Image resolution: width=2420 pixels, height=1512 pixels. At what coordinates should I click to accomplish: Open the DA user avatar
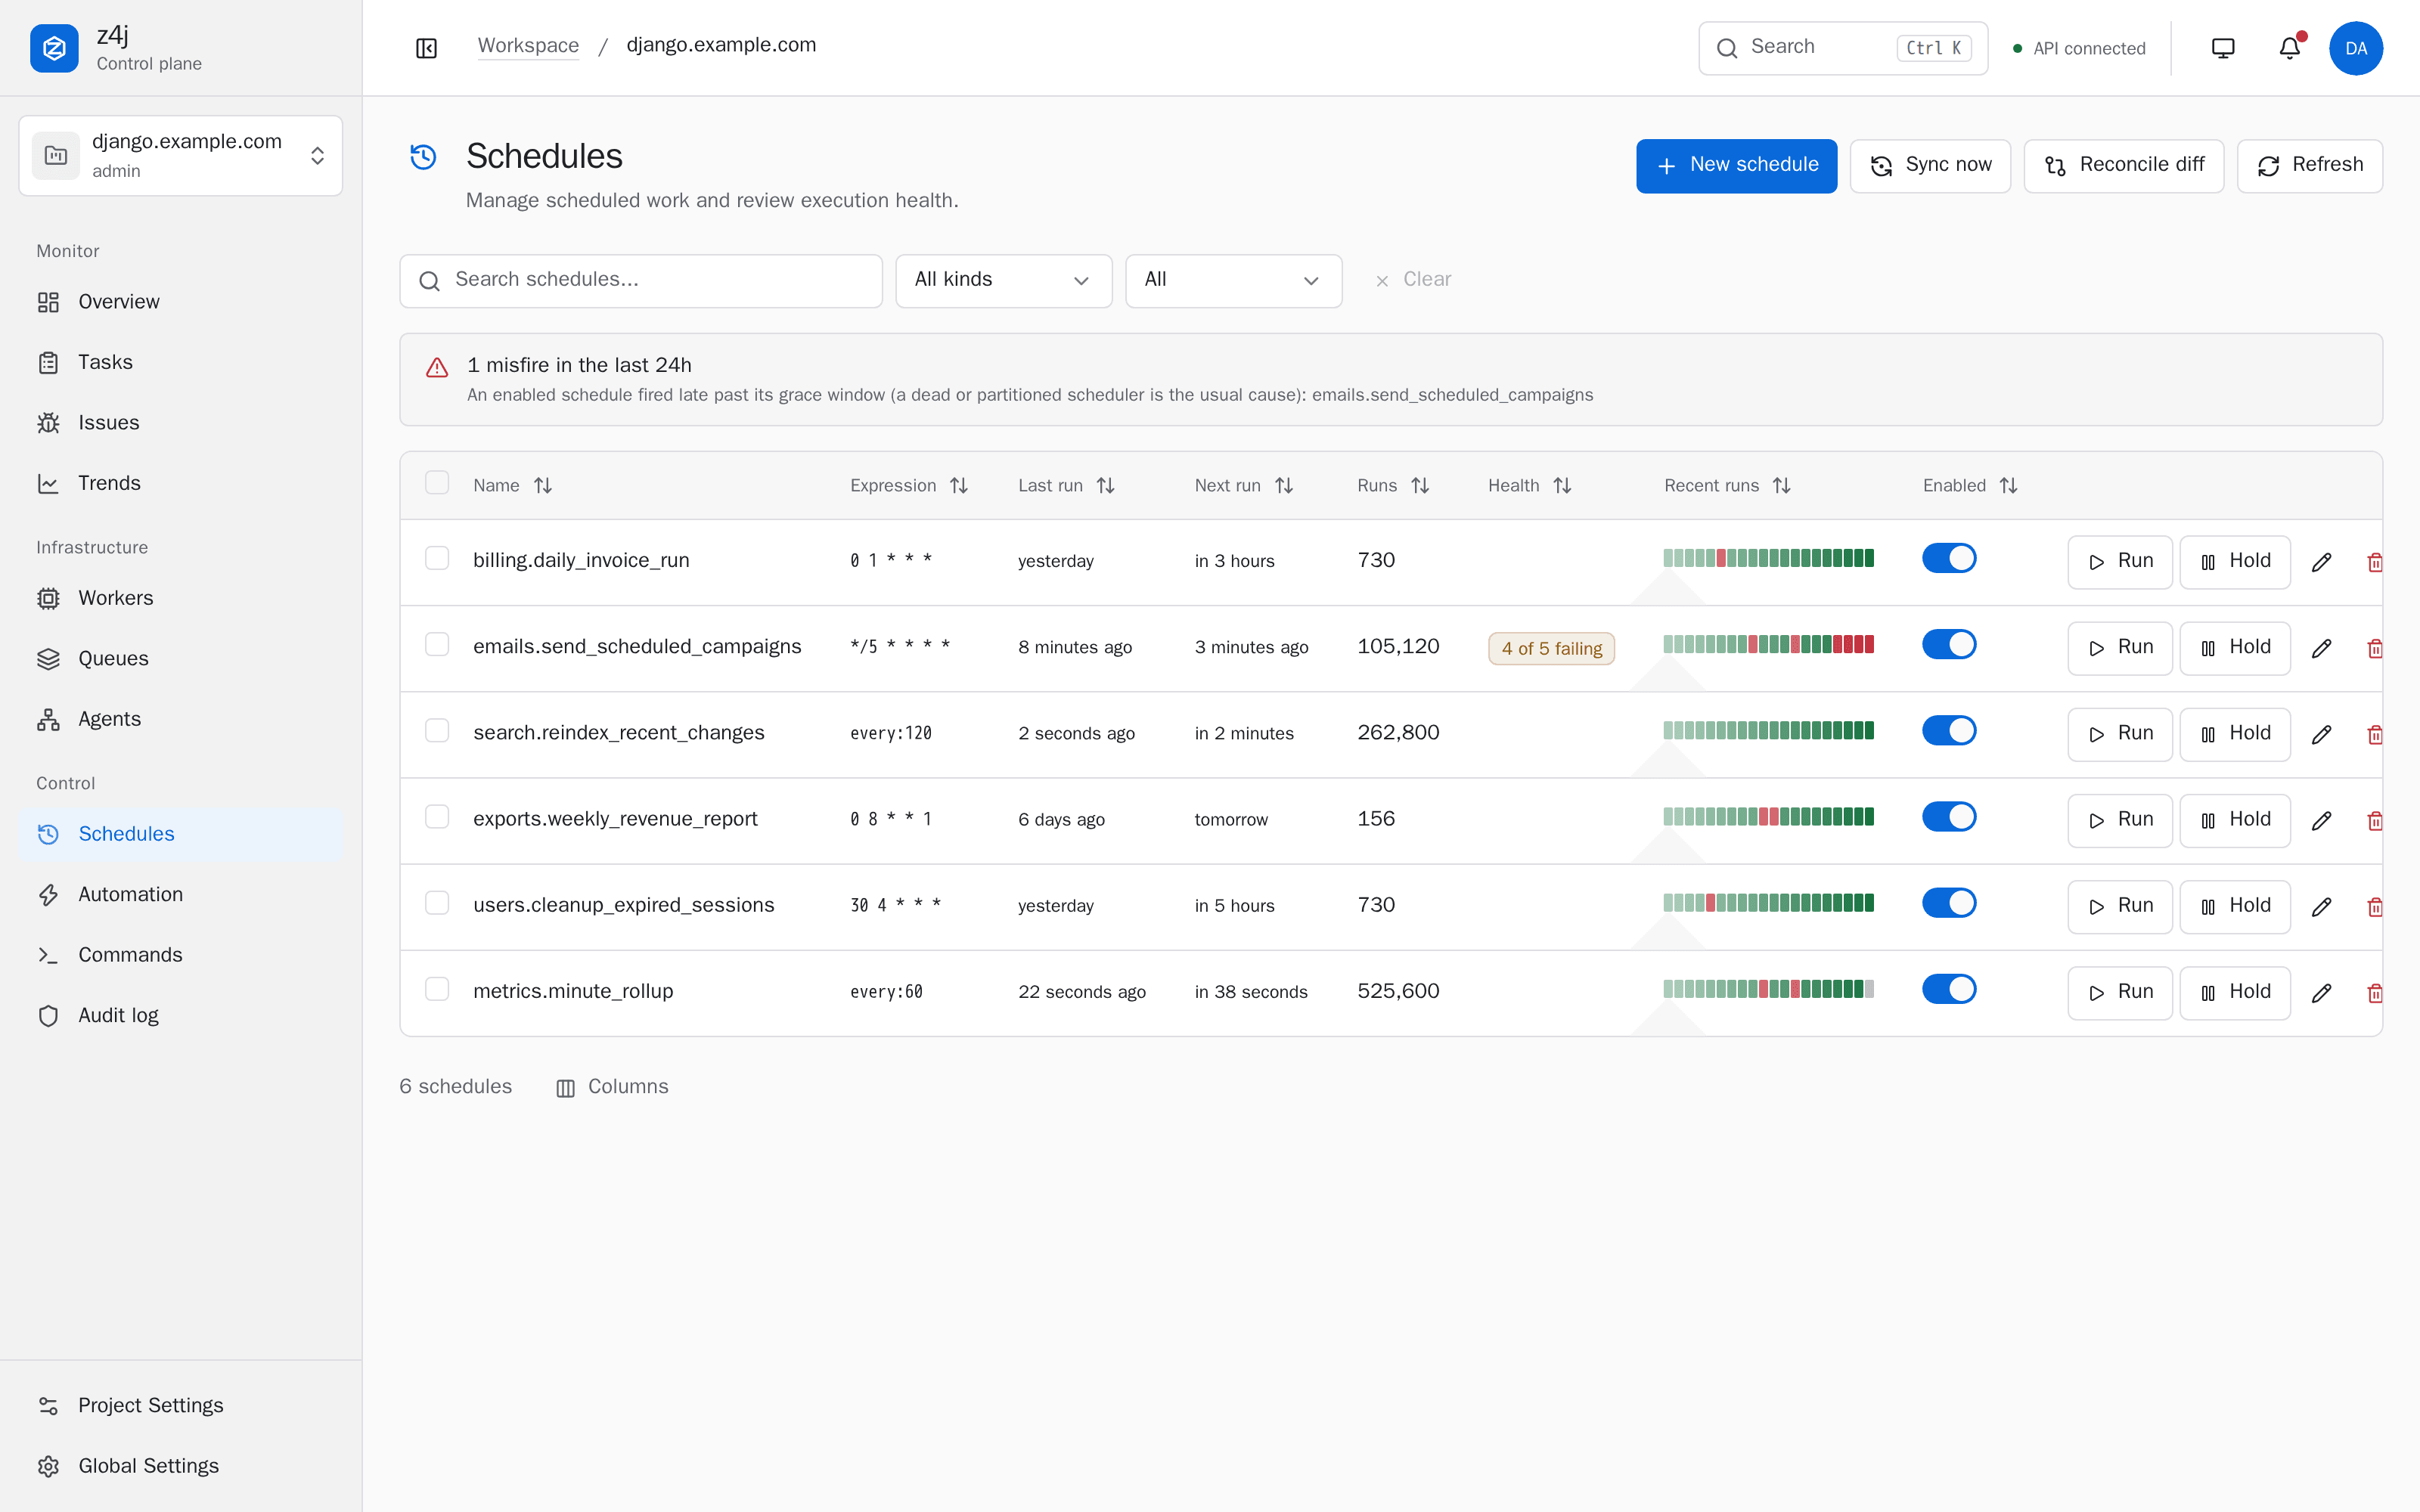[2355, 48]
